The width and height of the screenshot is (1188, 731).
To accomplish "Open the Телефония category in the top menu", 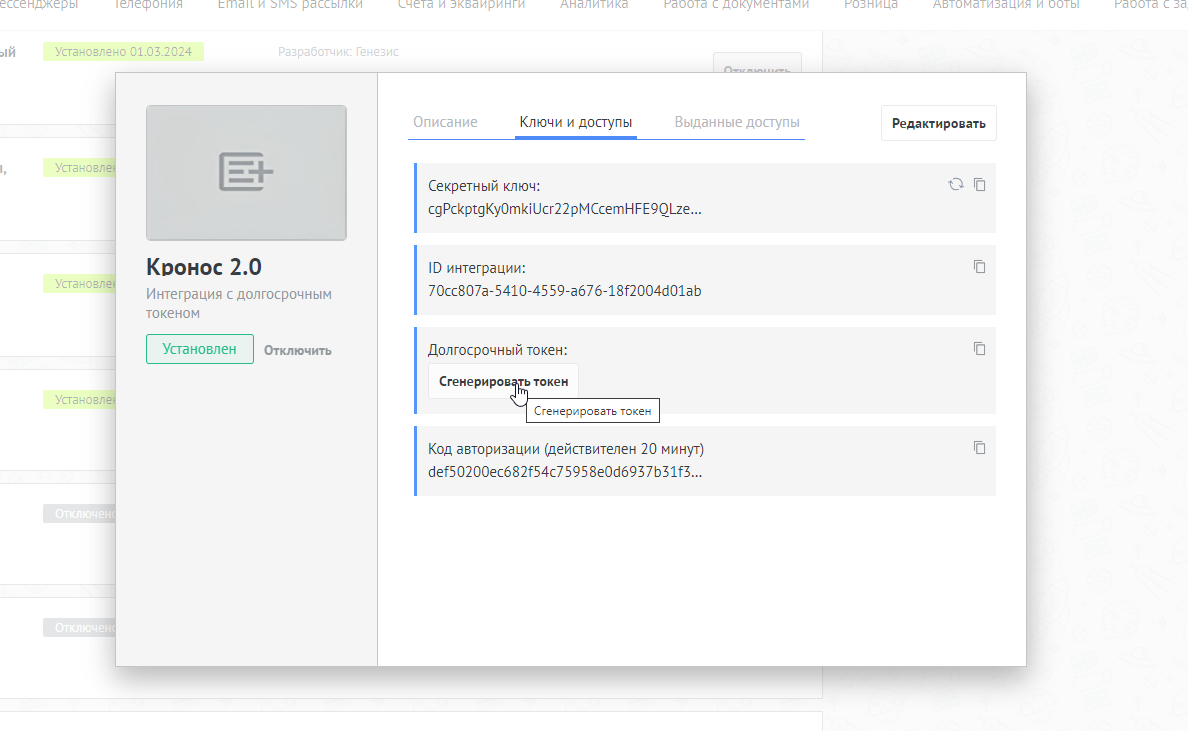I will (x=148, y=5).
